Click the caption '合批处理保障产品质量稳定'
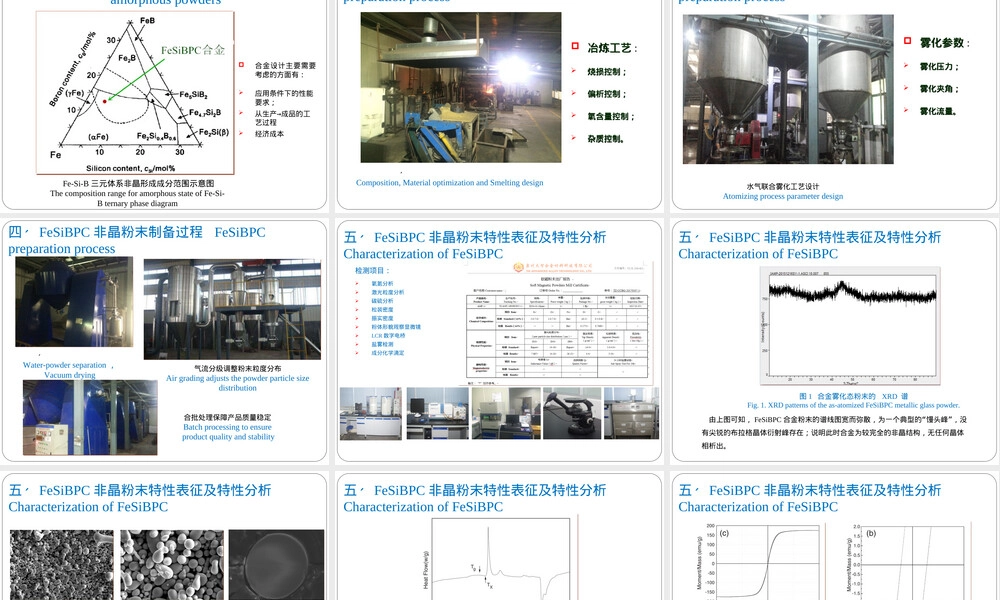 228,418
